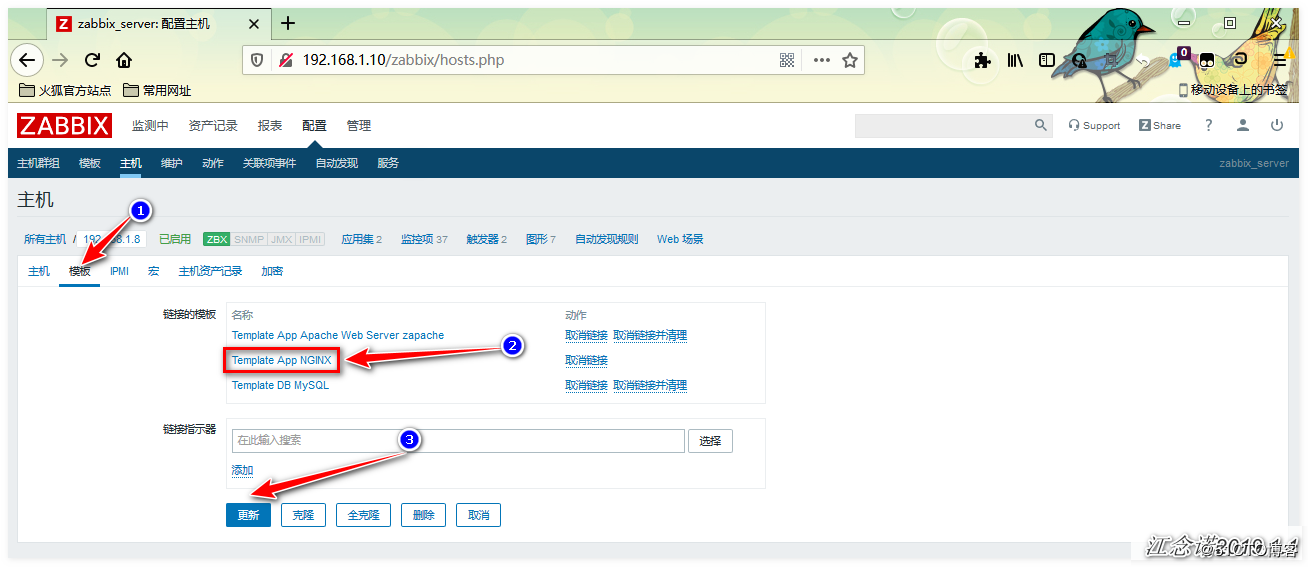Open the Ghostery ghost extension icon

tap(1177, 59)
